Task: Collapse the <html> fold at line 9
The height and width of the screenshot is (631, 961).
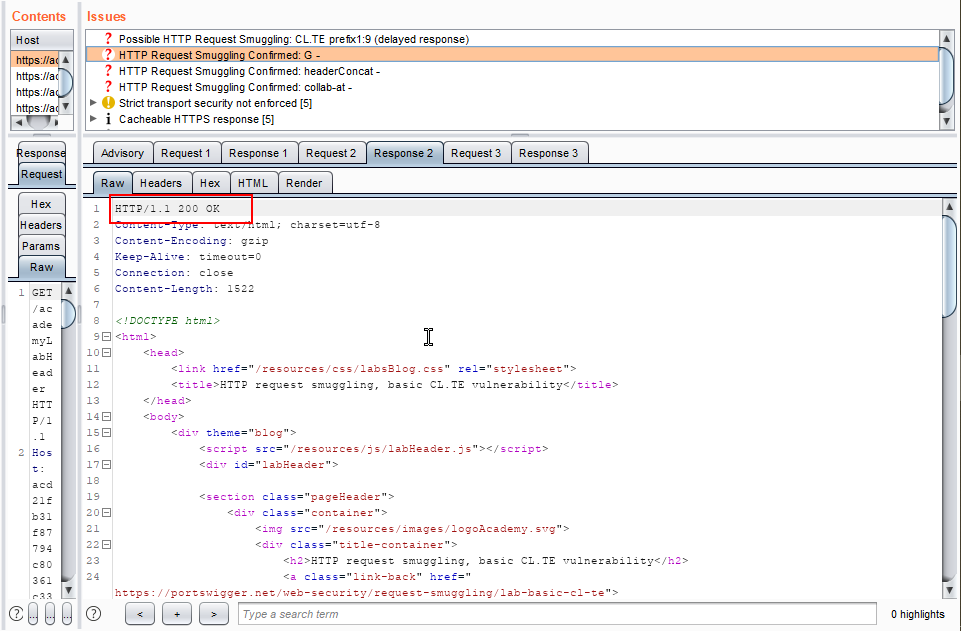Action: point(107,336)
